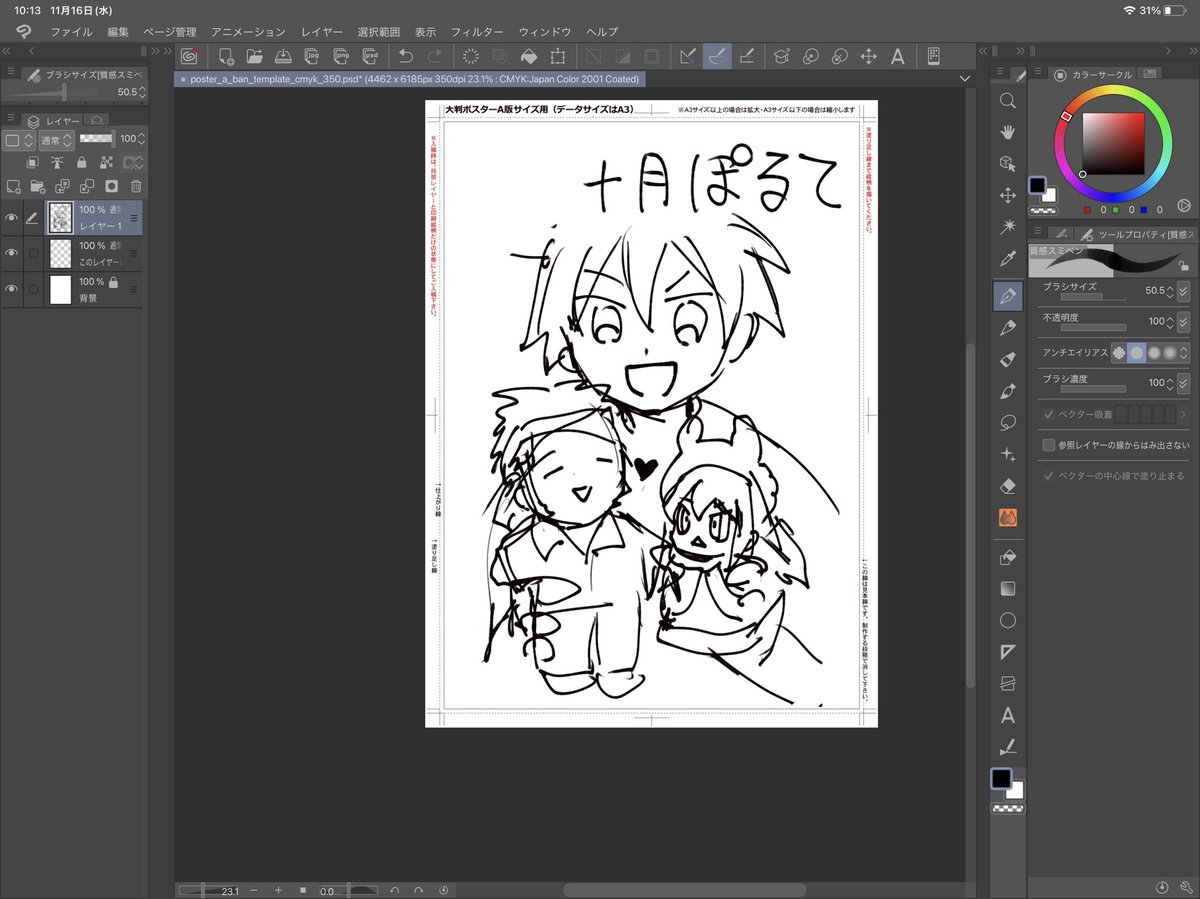Click the black main color swatch in Color Circle

point(1037,186)
